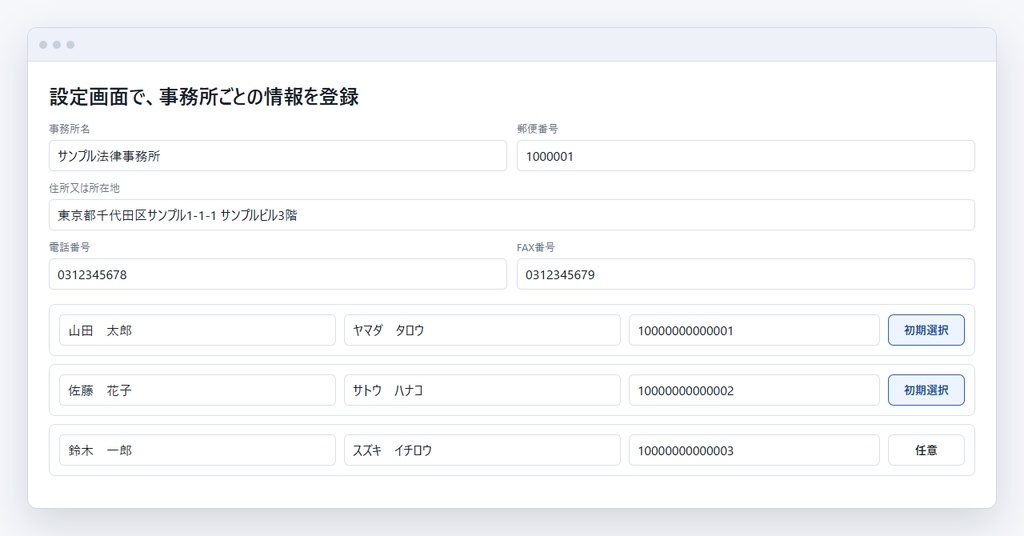Screen dimensions: 1024x536
Task: Click the name field containing 佐藤 花子
Action: [197, 390]
